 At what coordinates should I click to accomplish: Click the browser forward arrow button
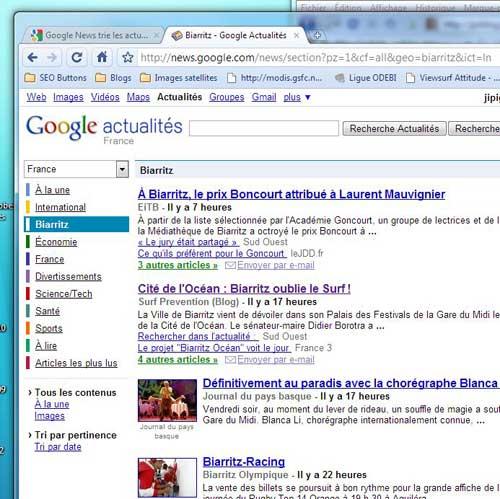click(52, 58)
